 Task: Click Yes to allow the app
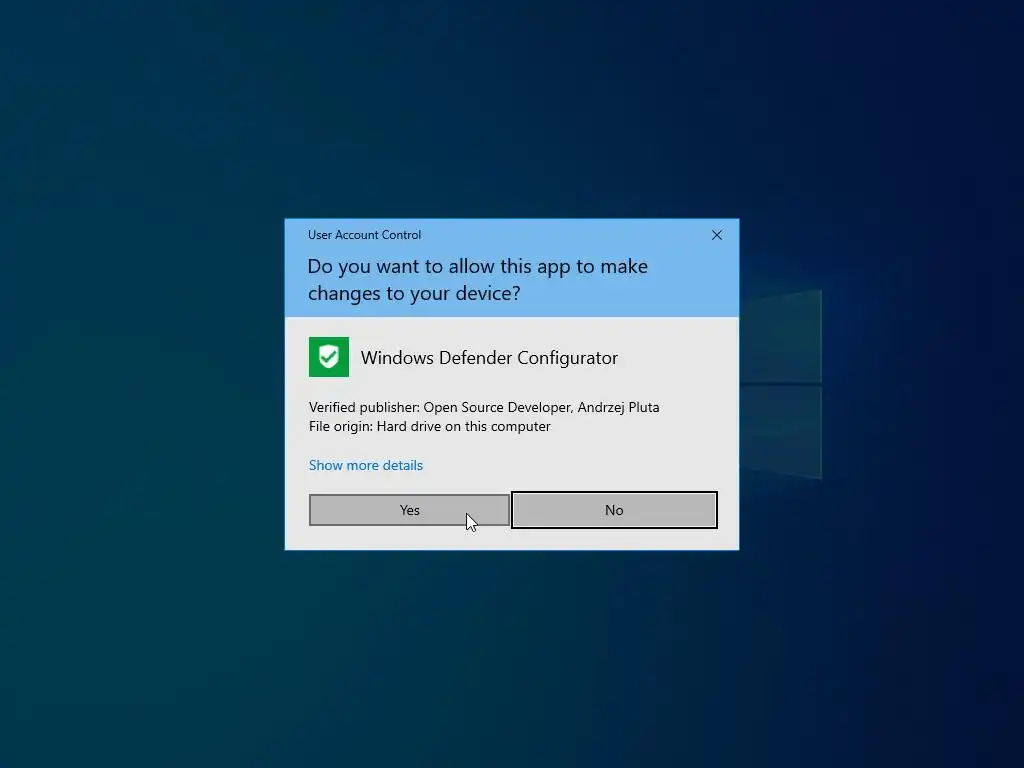pos(409,510)
